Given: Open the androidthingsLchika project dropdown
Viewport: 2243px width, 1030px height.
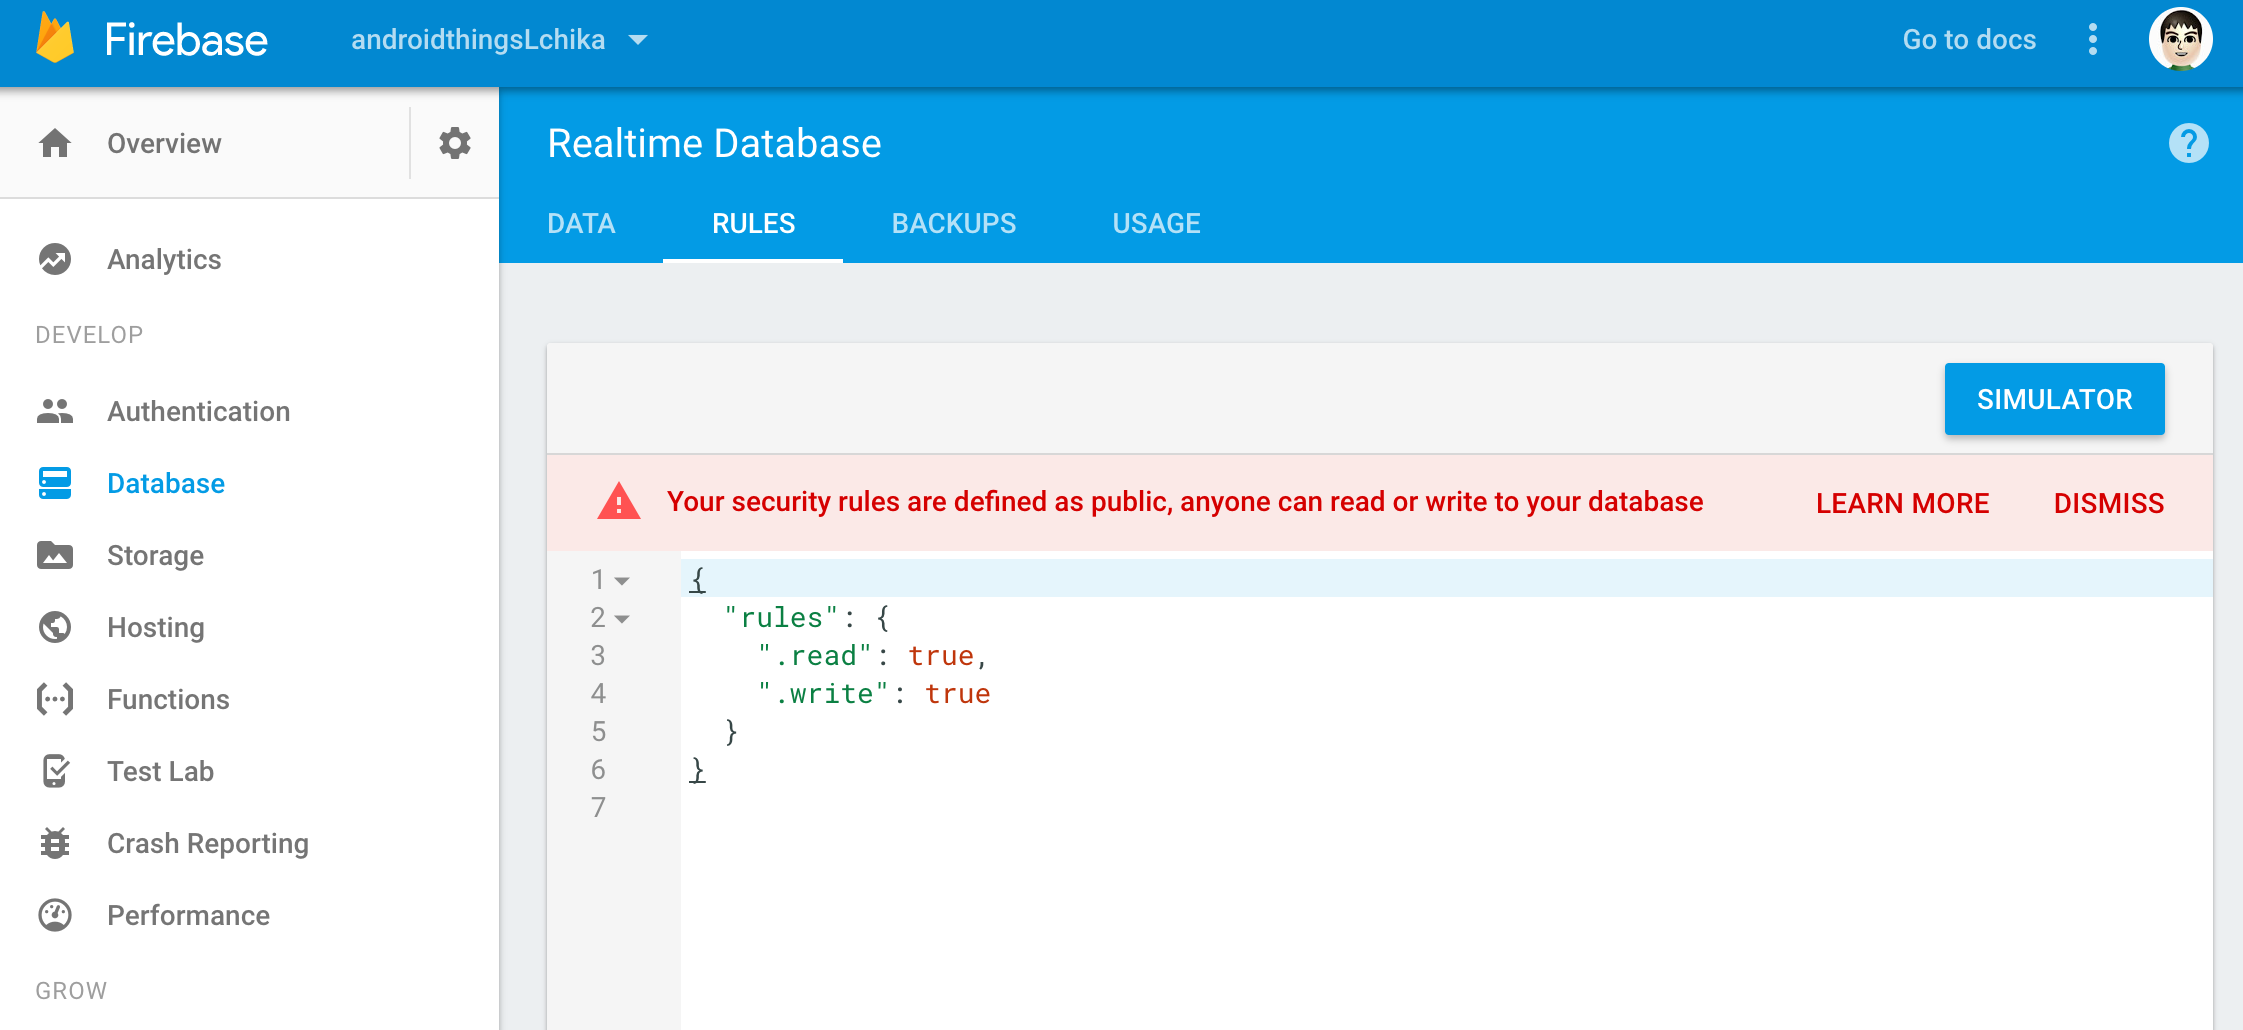Looking at the screenshot, I should coord(500,40).
